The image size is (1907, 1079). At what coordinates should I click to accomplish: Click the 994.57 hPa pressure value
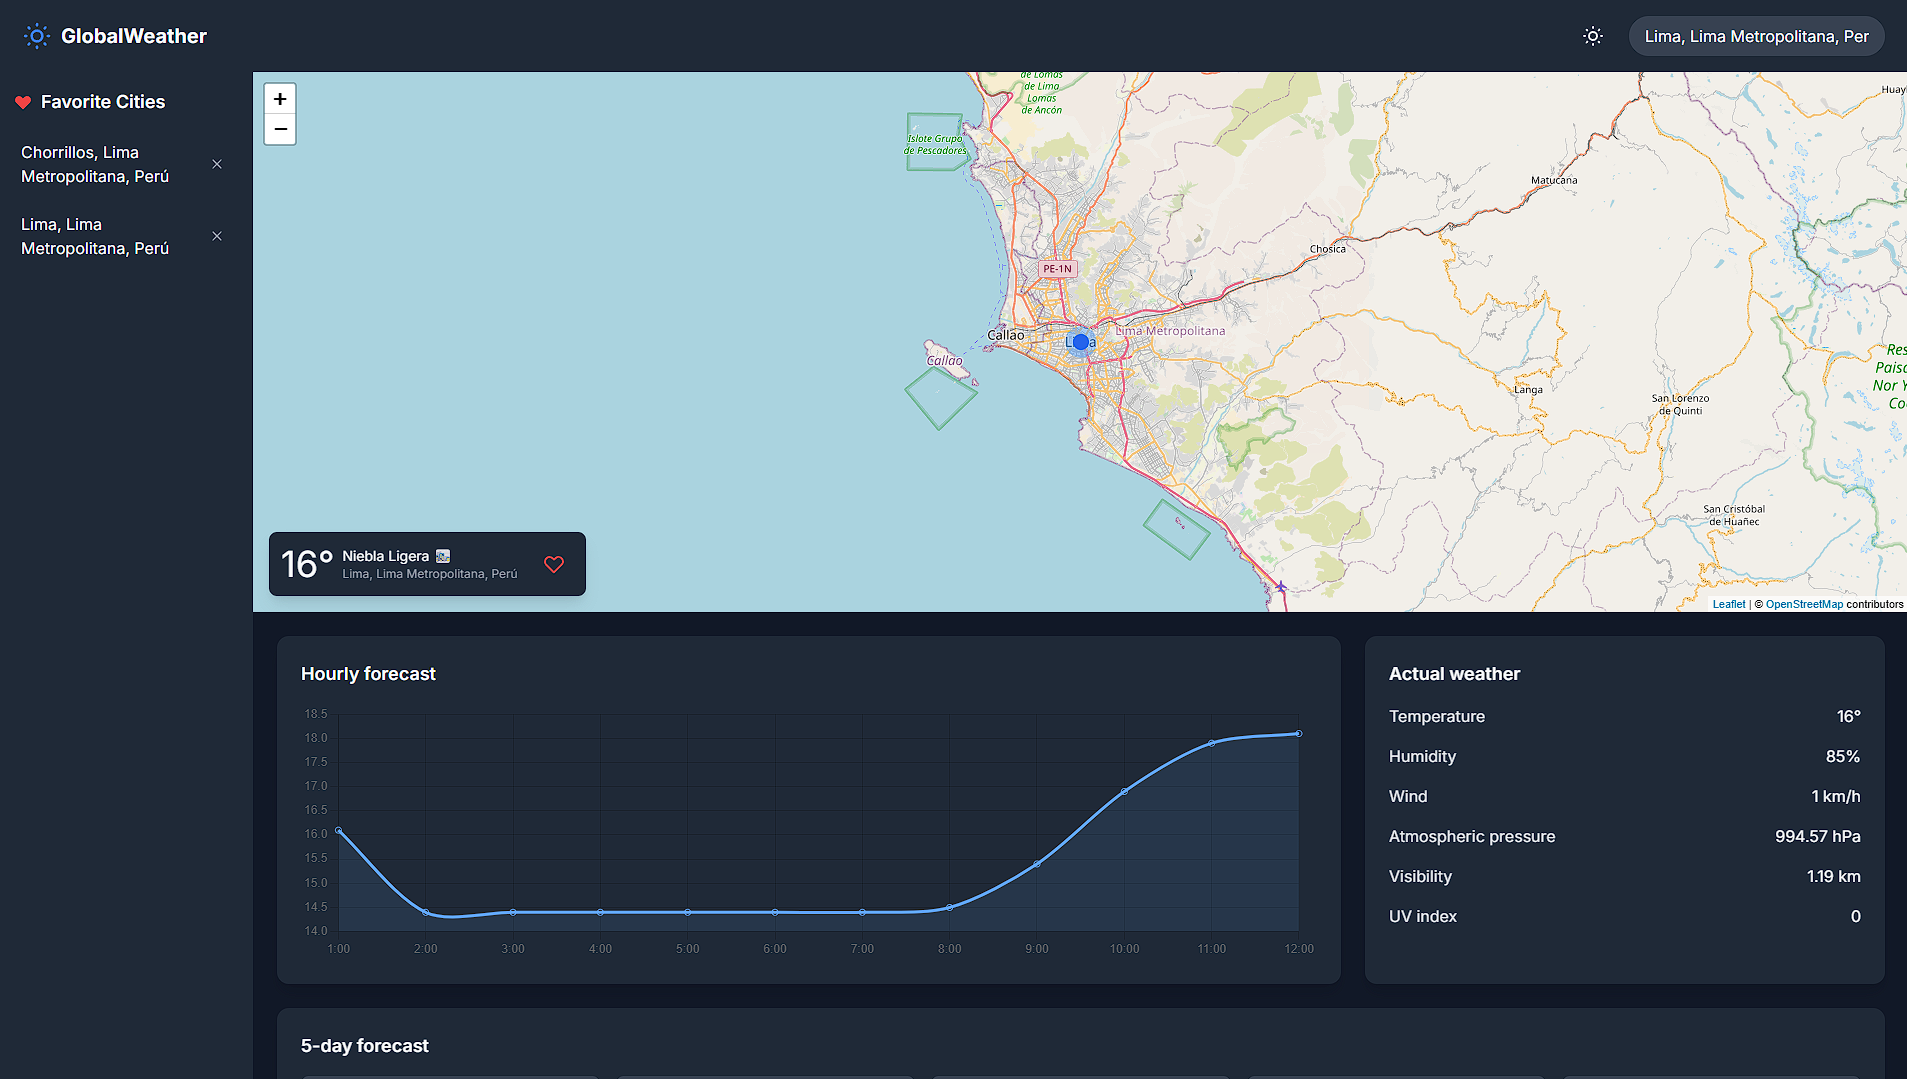coord(1817,836)
